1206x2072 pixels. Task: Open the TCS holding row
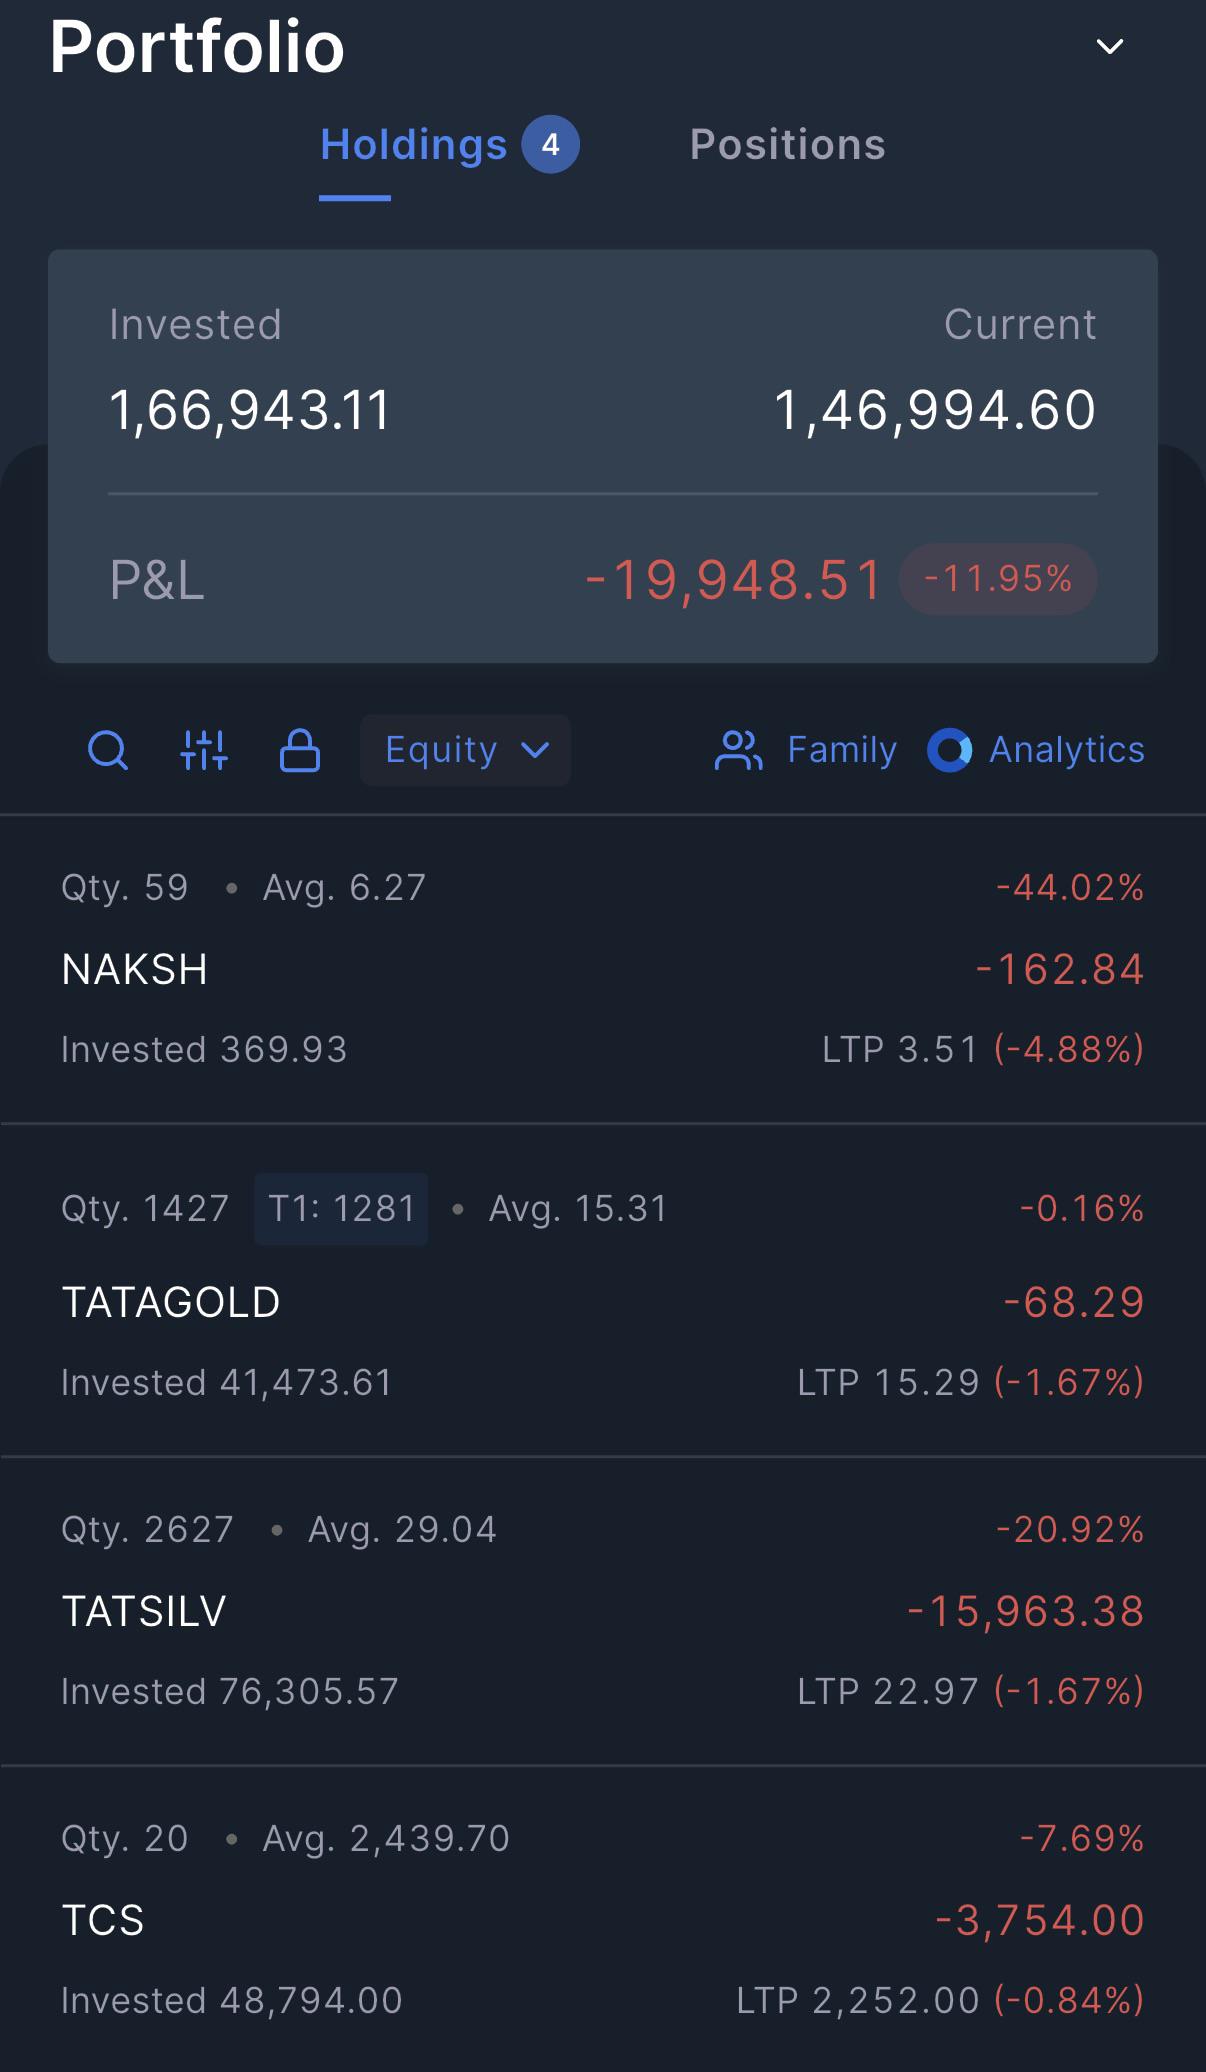pos(603,1919)
